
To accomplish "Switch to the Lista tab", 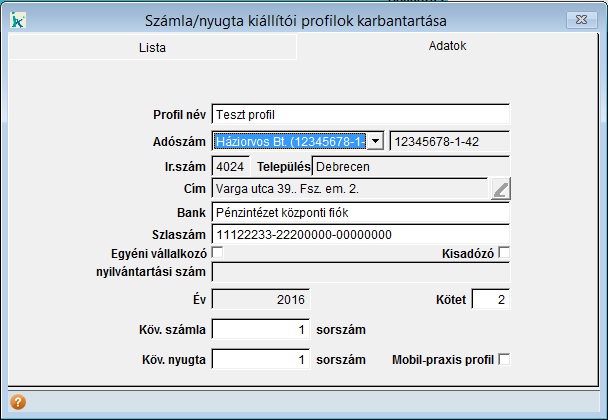I will pos(152,47).
